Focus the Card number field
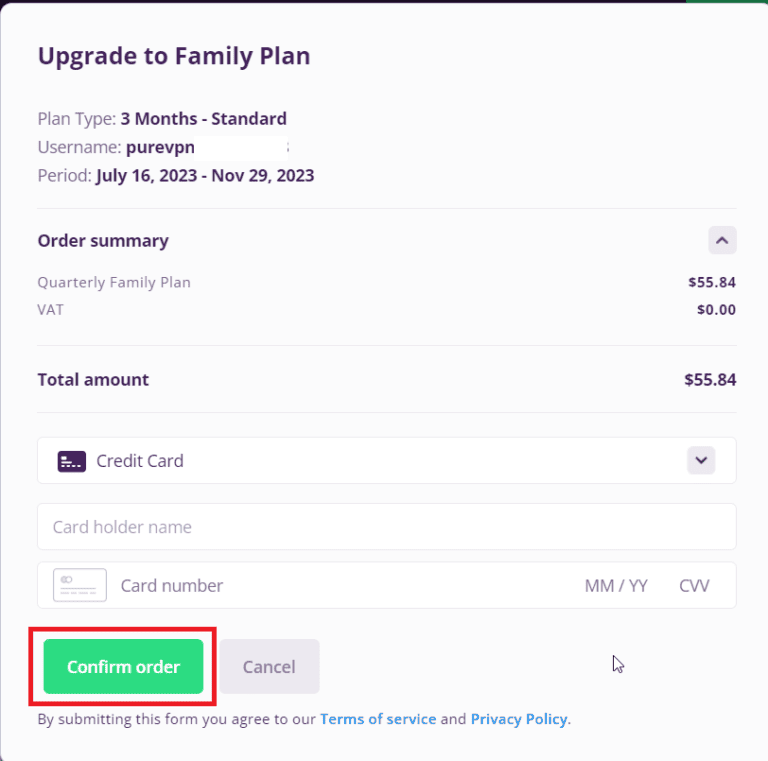768x761 pixels. tap(300, 585)
